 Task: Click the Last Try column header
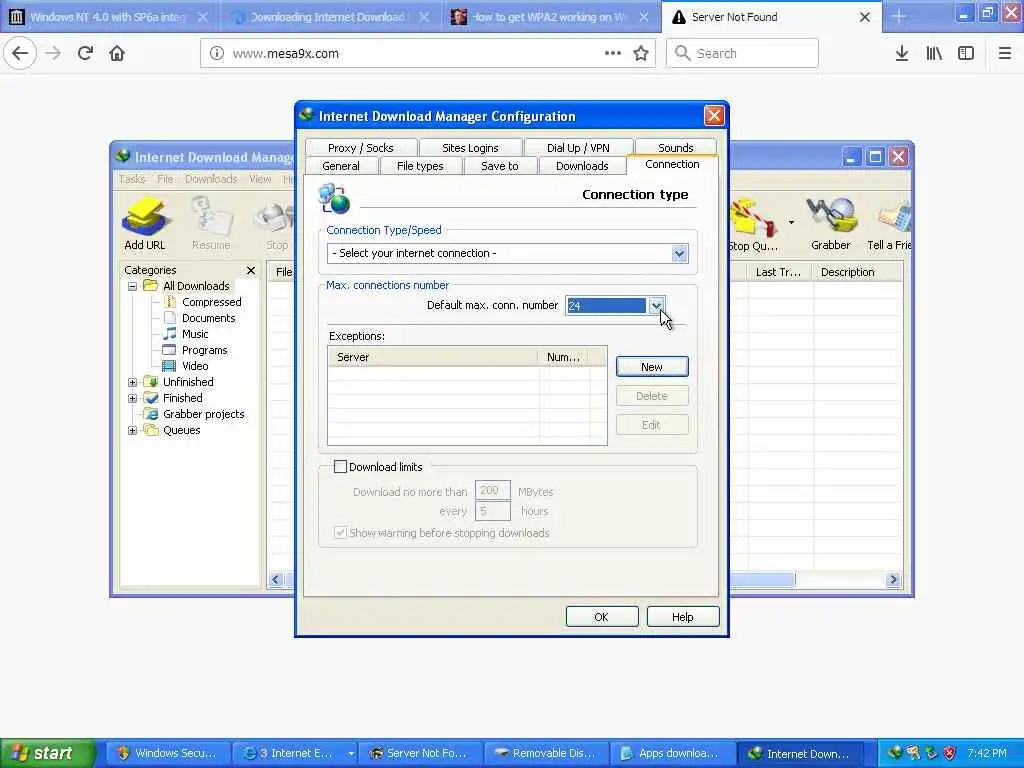(x=778, y=272)
